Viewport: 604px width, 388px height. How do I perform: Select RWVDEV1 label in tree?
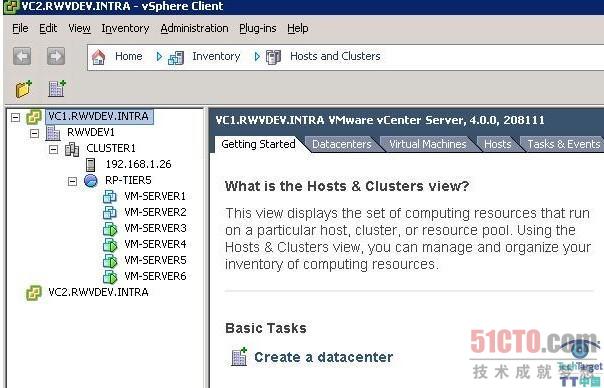click(x=91, y=133)
